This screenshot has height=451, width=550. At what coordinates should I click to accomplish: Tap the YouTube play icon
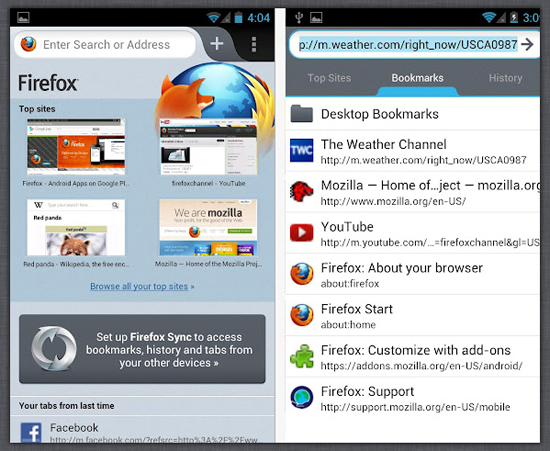pyautogui.click(x=302, y=233)
